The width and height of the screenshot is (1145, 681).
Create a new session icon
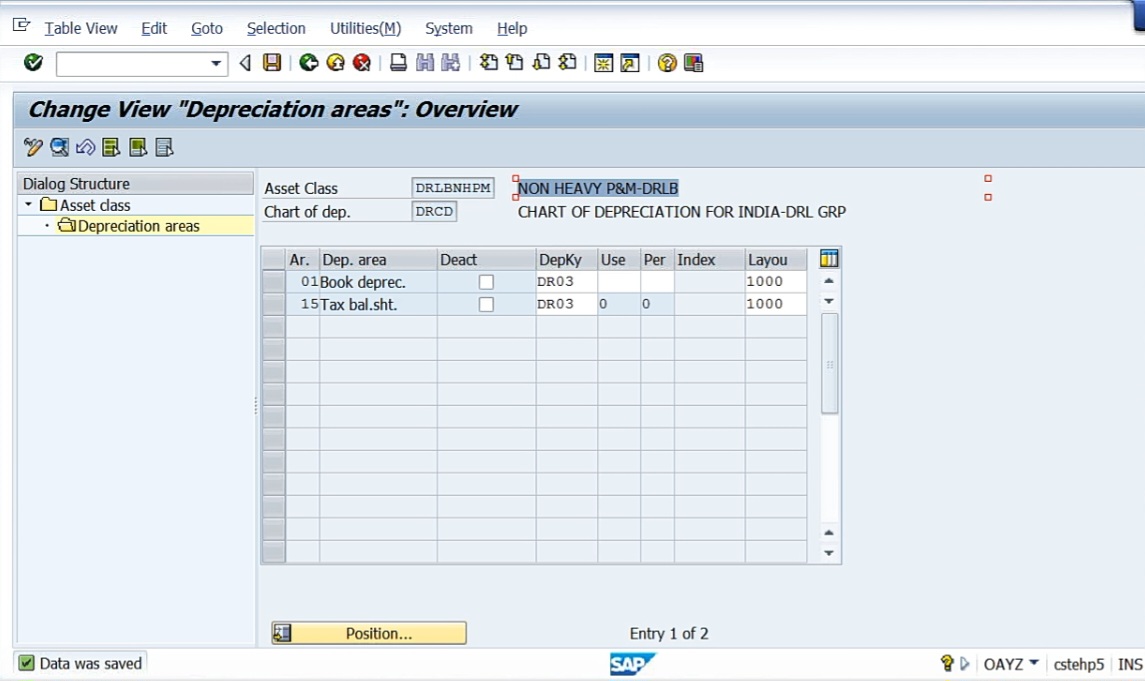[603, 63]
